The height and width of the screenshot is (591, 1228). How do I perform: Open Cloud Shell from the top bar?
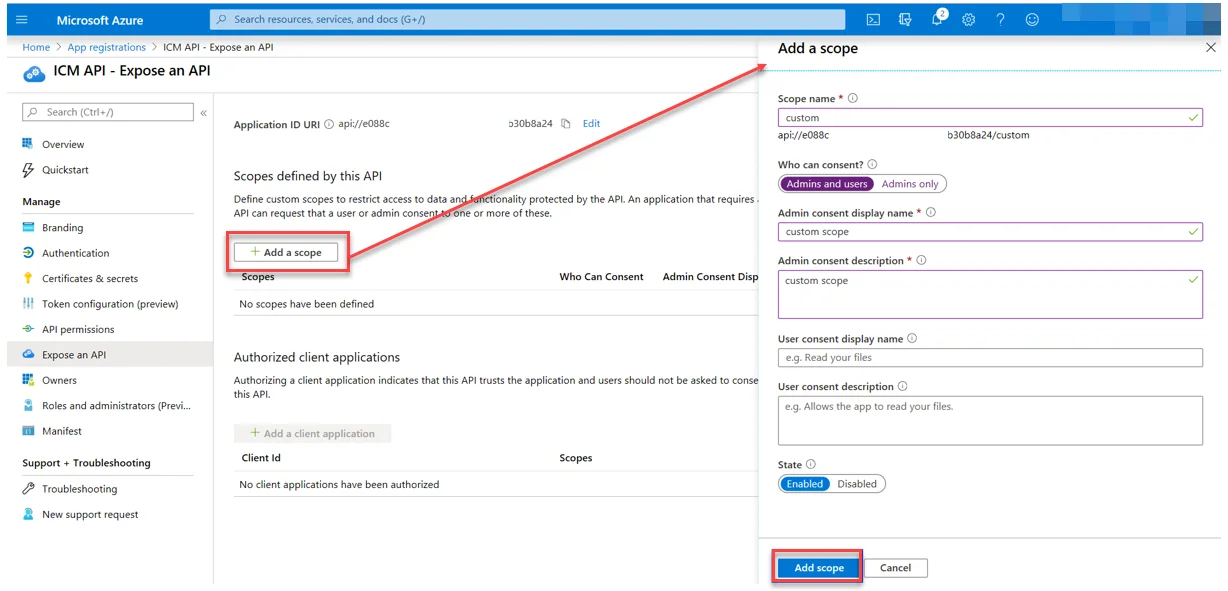(873, 20)
